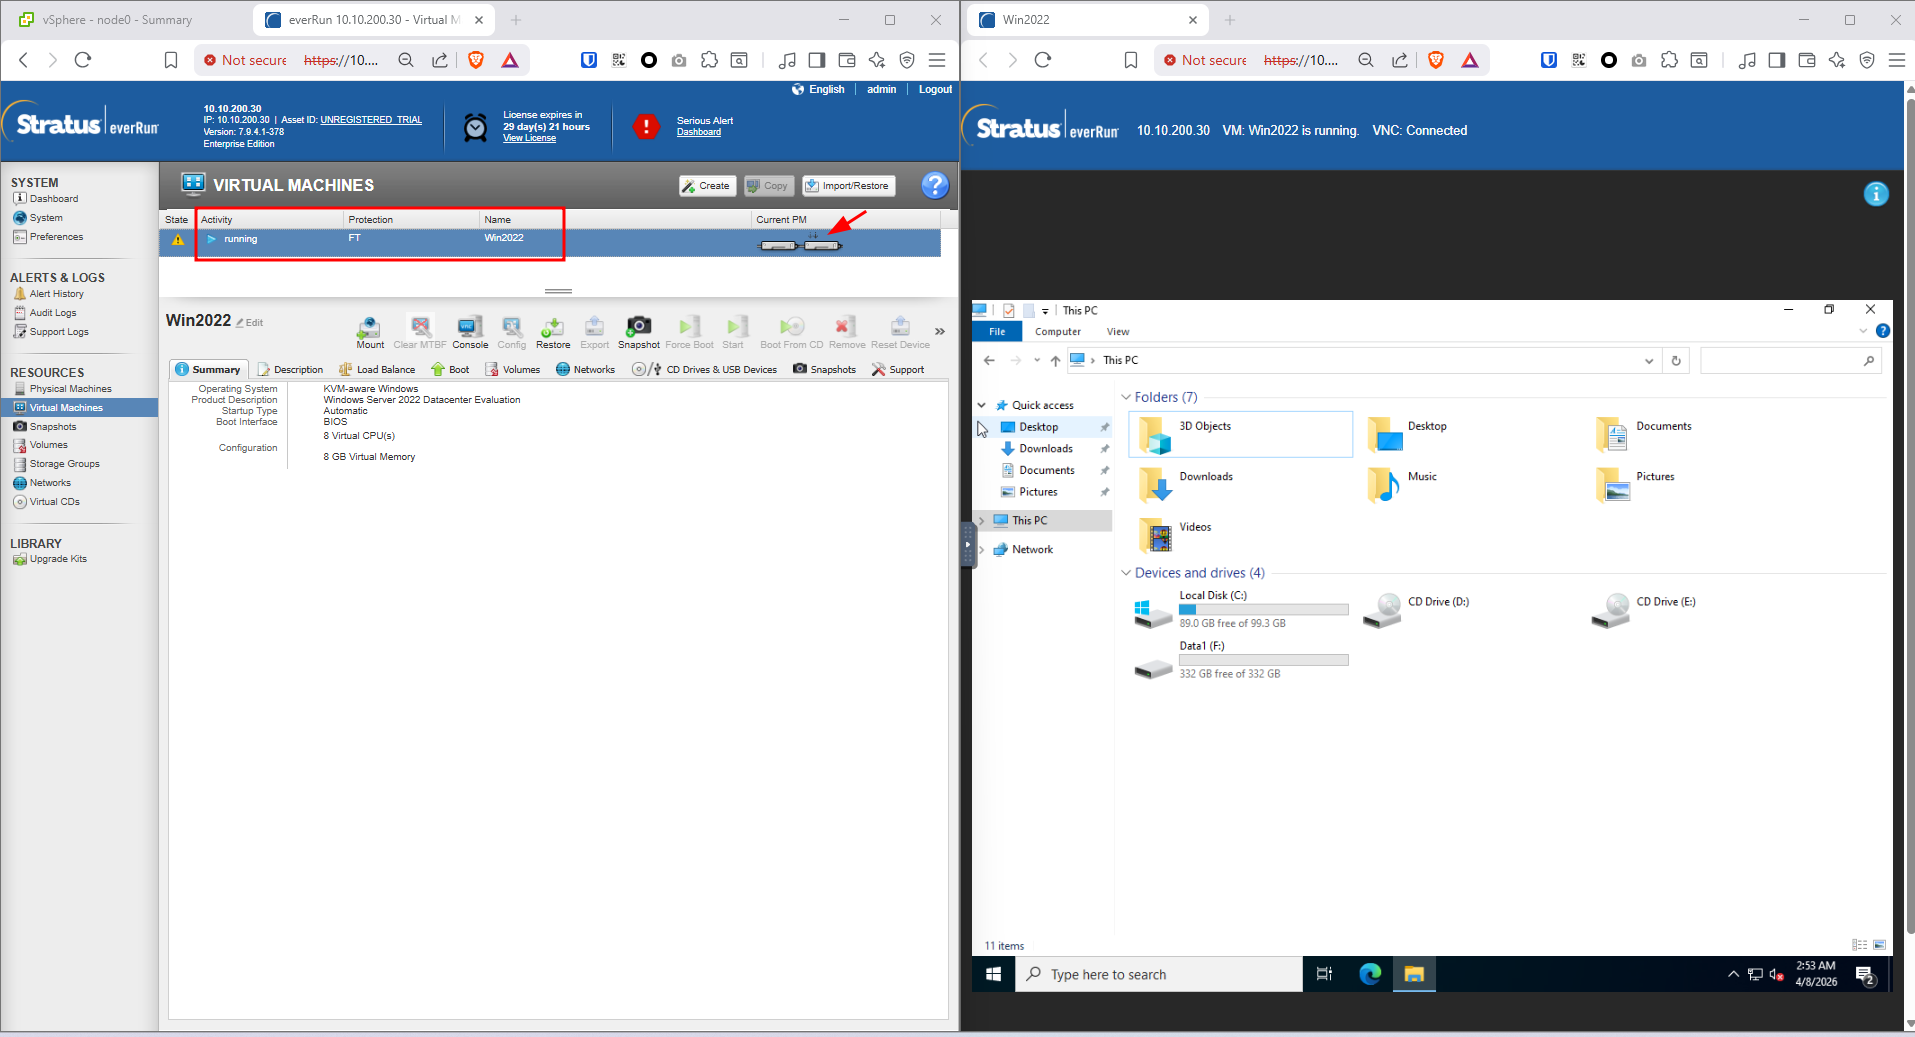Viewport: 1915px width, 1037px height.
Task: Click the Mount toolbar icon
Action: pyautogui.click(x=369, y=328)
